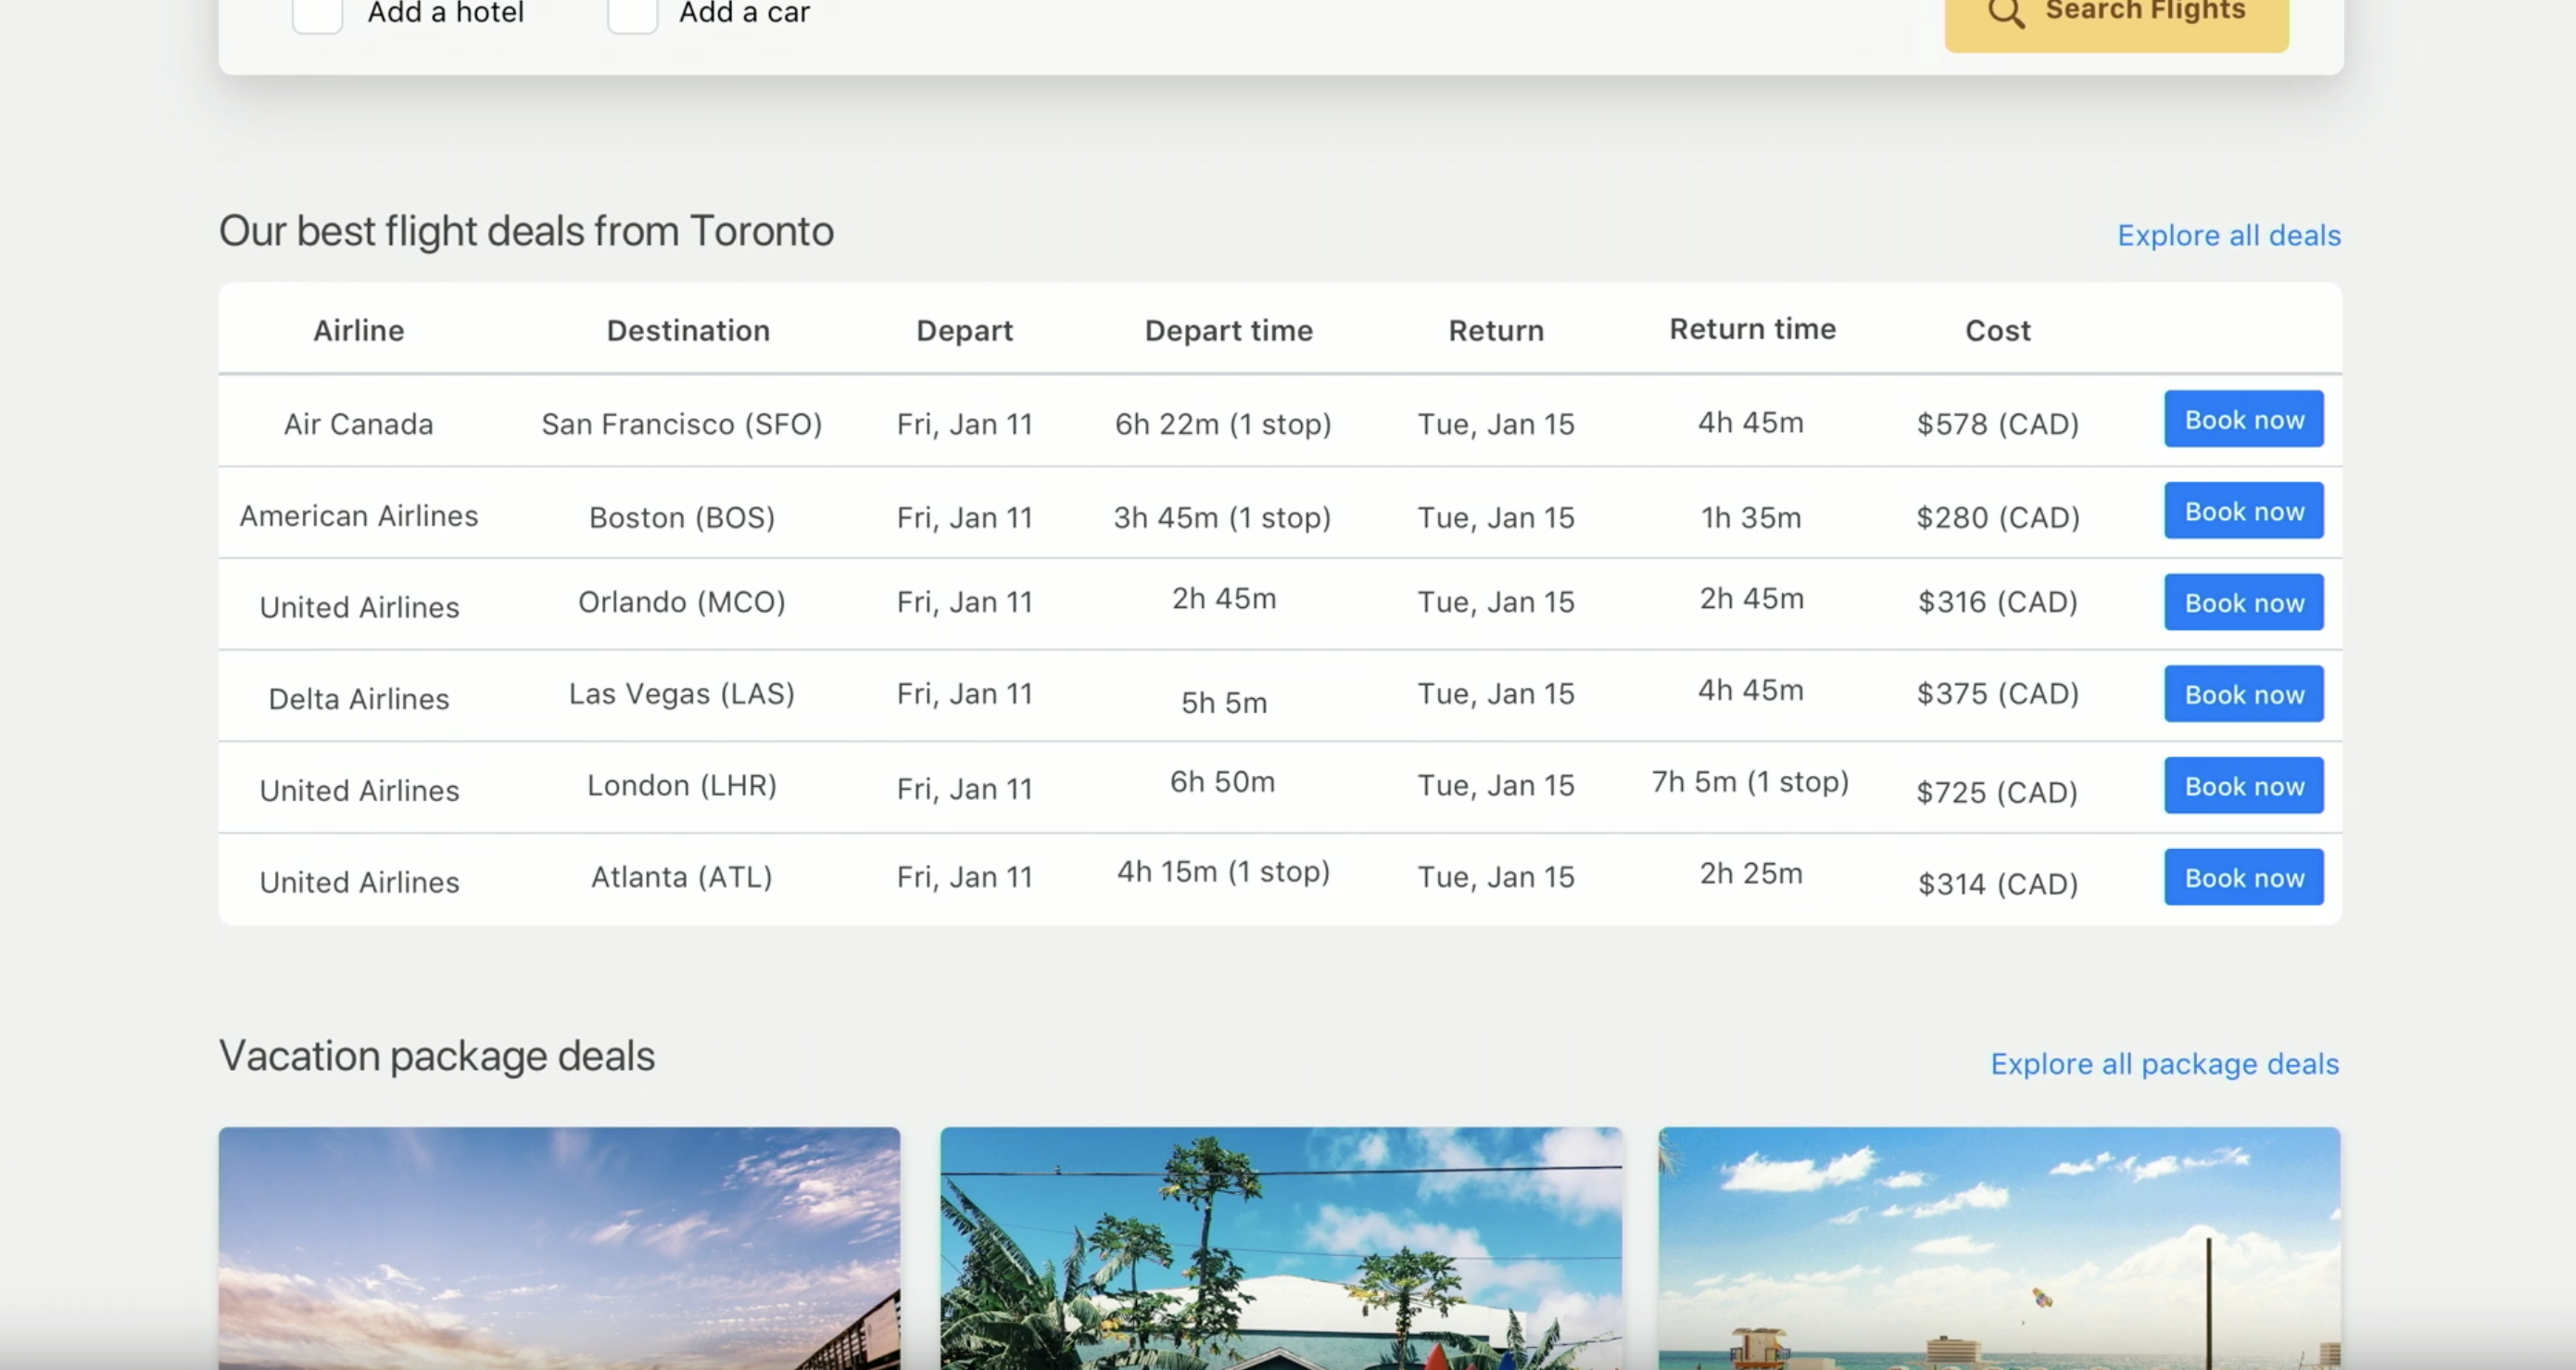Open the Explore all deals link
The height and width of the screenshot is (1370, 2576).
pos(2228,235)
